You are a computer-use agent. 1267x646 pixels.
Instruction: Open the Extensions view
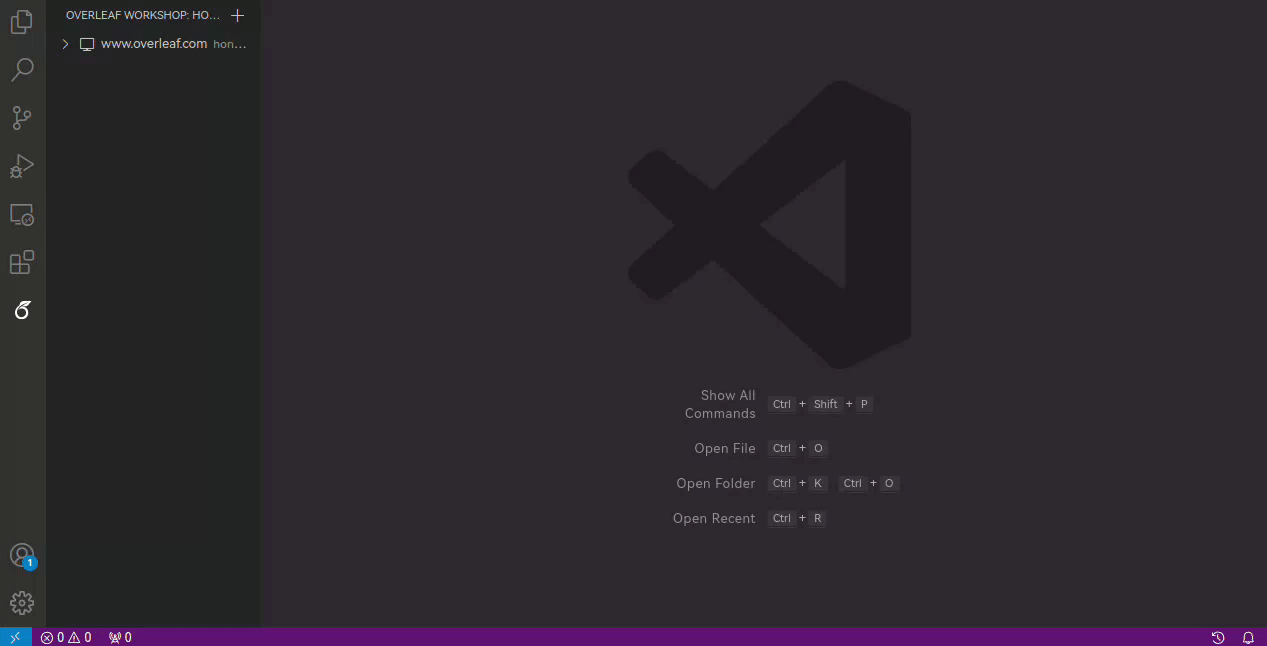point(22,262)
